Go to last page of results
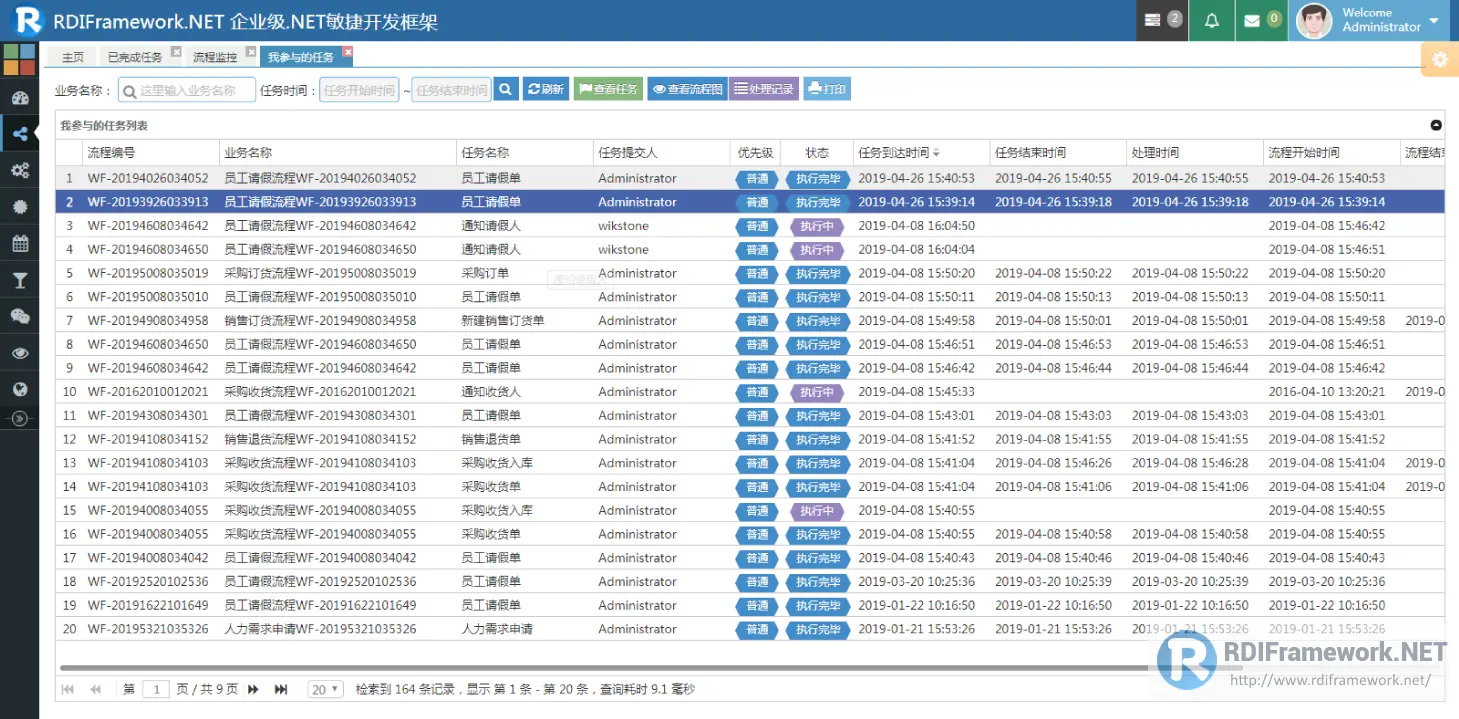Image resolution: width=1459 pixels, height=719 pixels. pyautogui.click(x=281, y=689)
